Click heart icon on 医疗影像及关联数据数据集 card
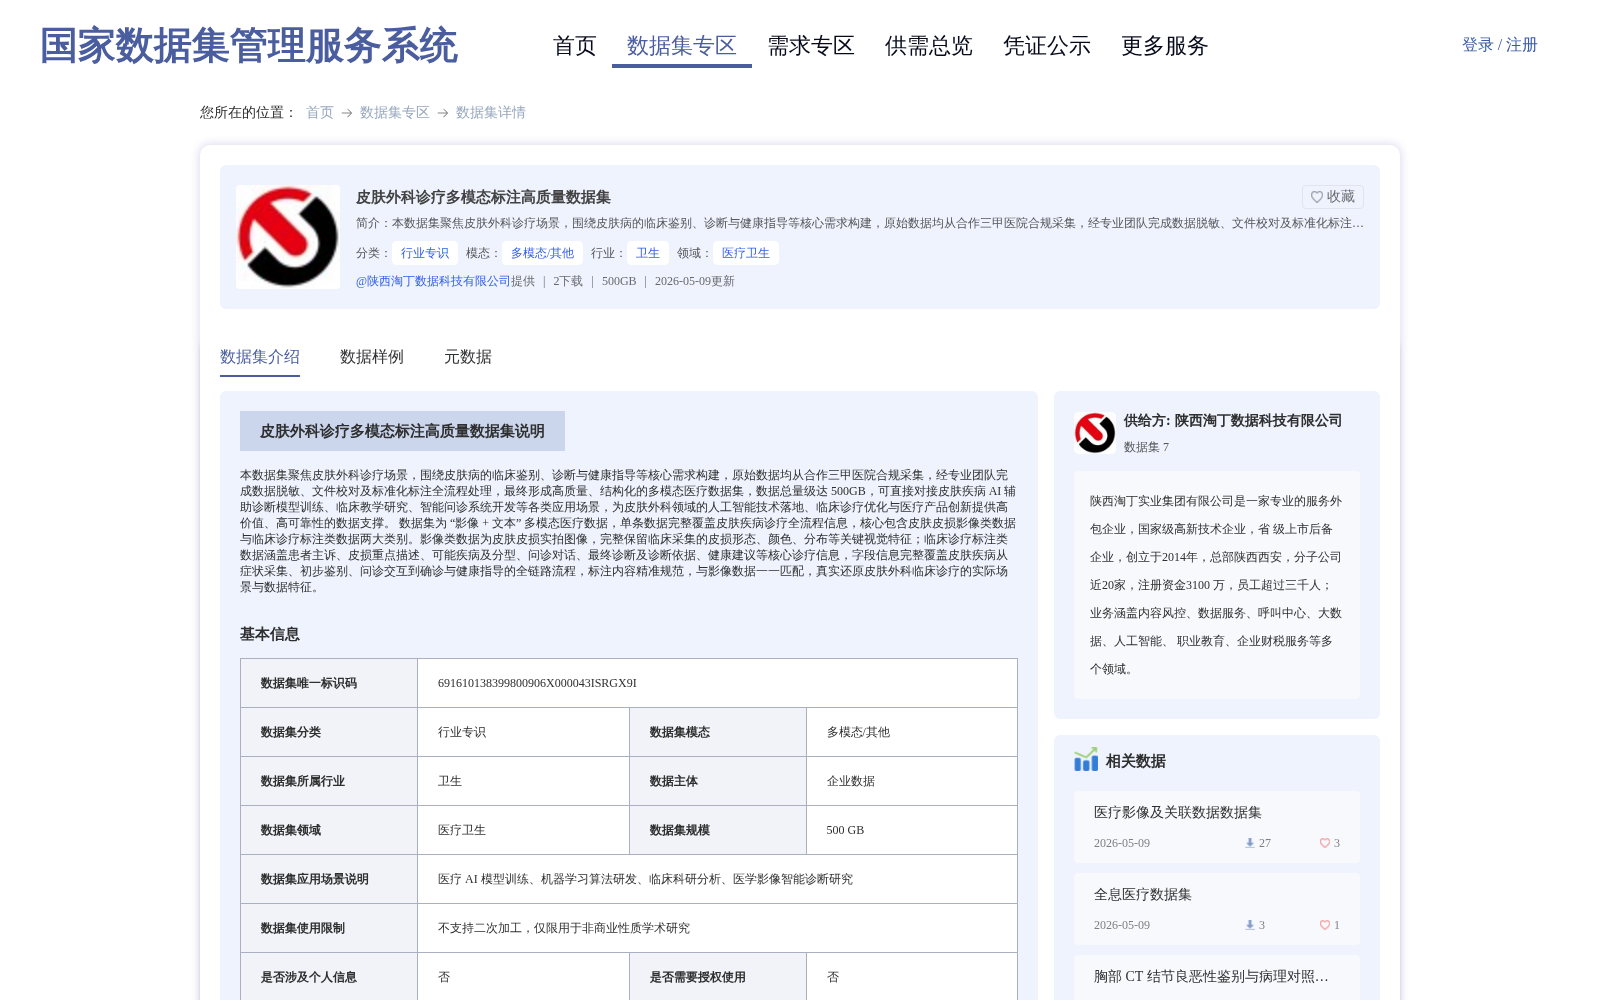Viewport: 1600px width, 1000px height. [x=1324, y=843]
